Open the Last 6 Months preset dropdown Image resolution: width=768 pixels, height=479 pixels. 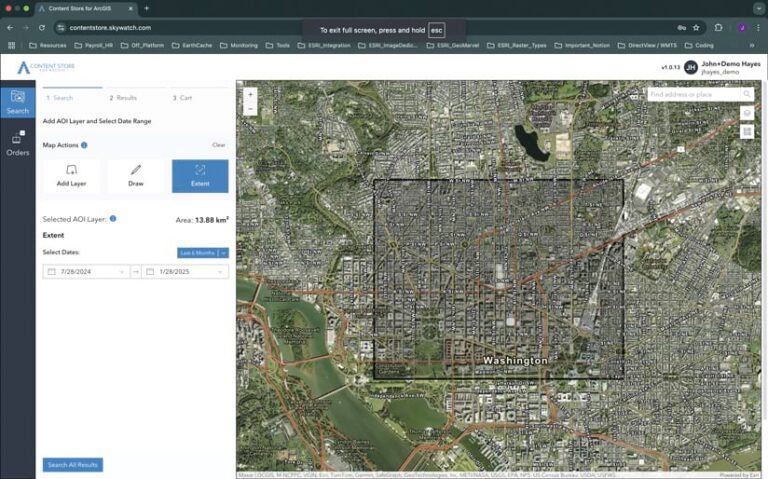click(203, 253)
